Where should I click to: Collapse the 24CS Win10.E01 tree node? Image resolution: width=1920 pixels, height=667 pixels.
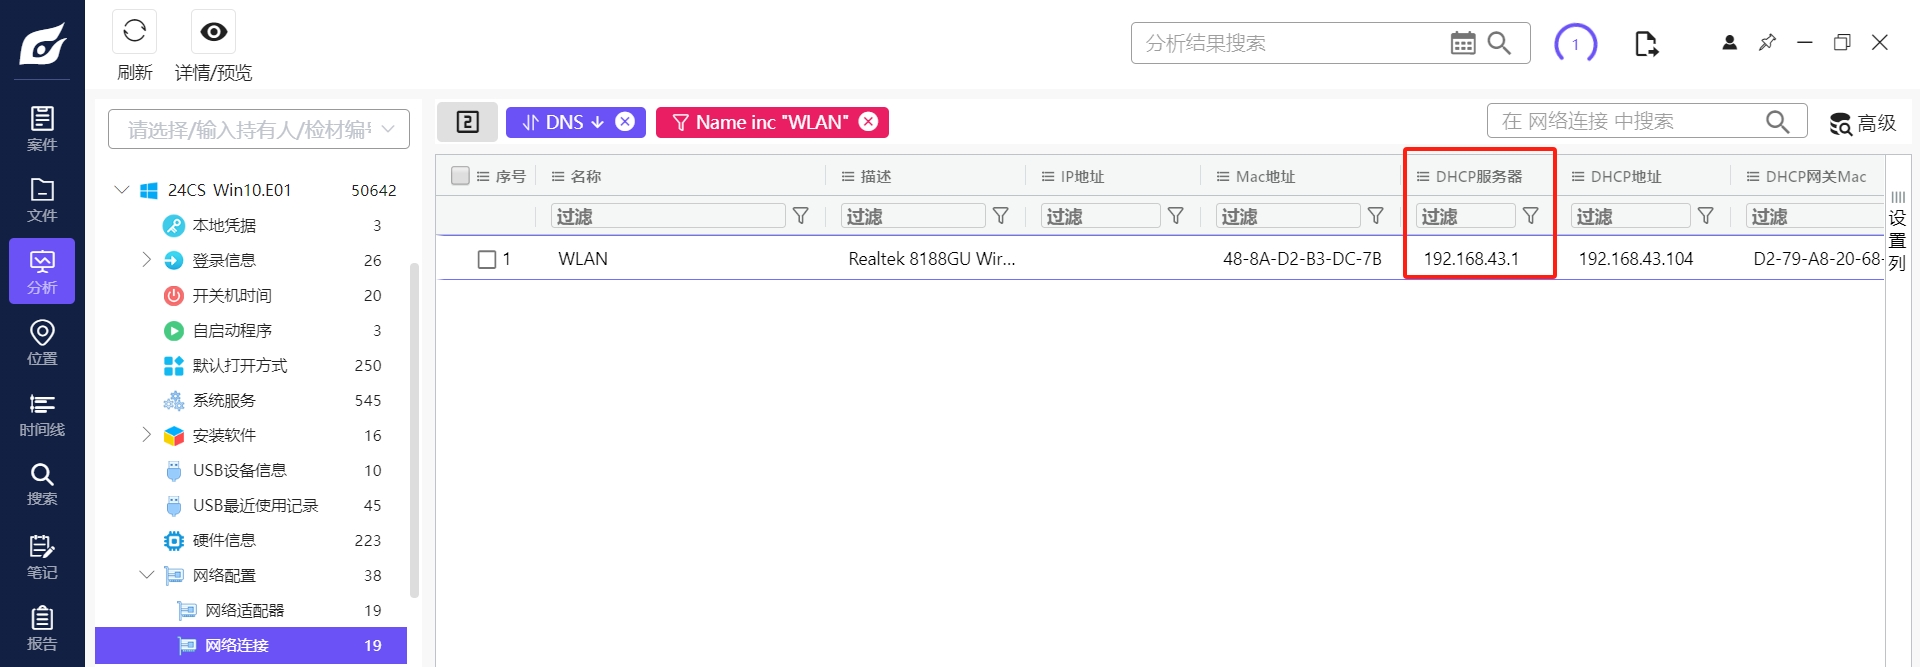coord(122,189)
